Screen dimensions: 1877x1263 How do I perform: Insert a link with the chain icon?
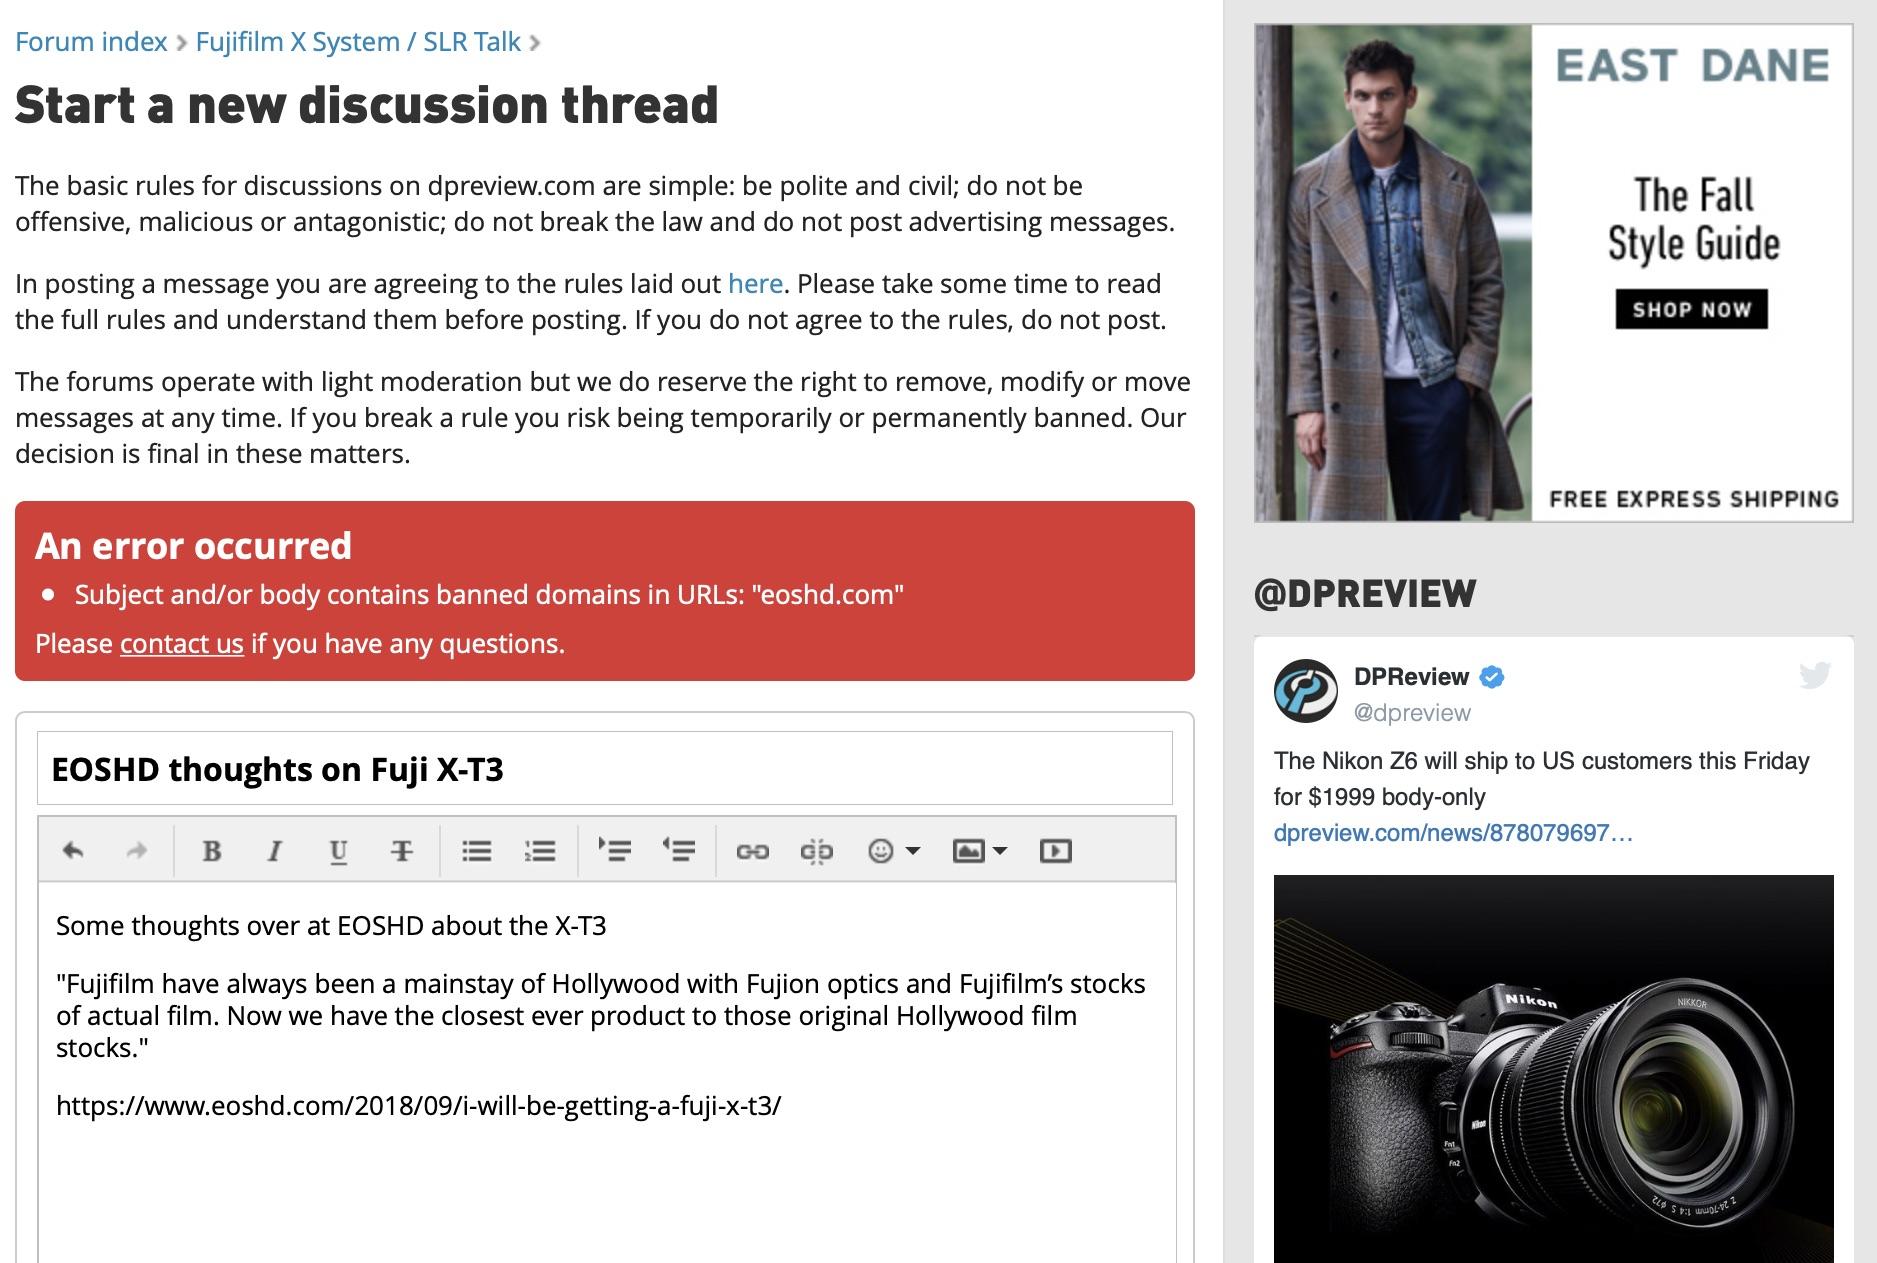pyautogui.click(x=753, y=851)
